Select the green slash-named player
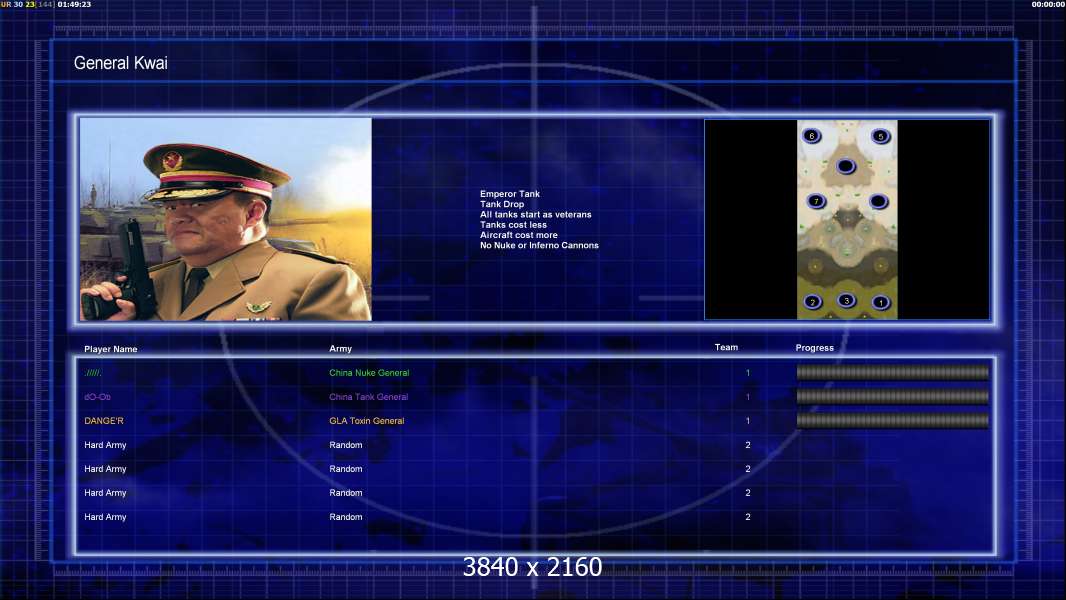The width and height of the screenshot is (1066, 600). [93, 373]
